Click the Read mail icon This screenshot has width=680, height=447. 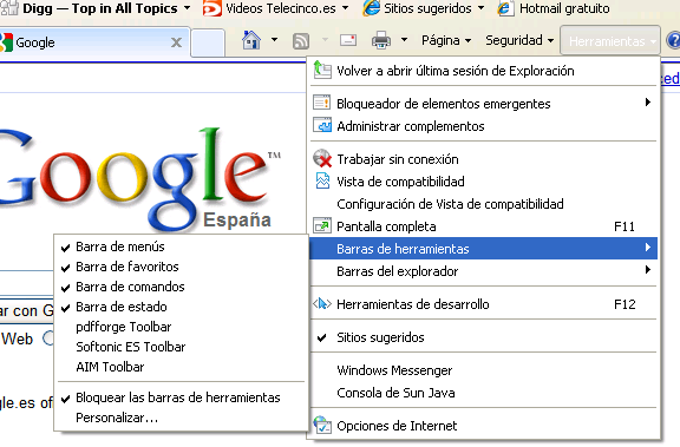(348, 40)
